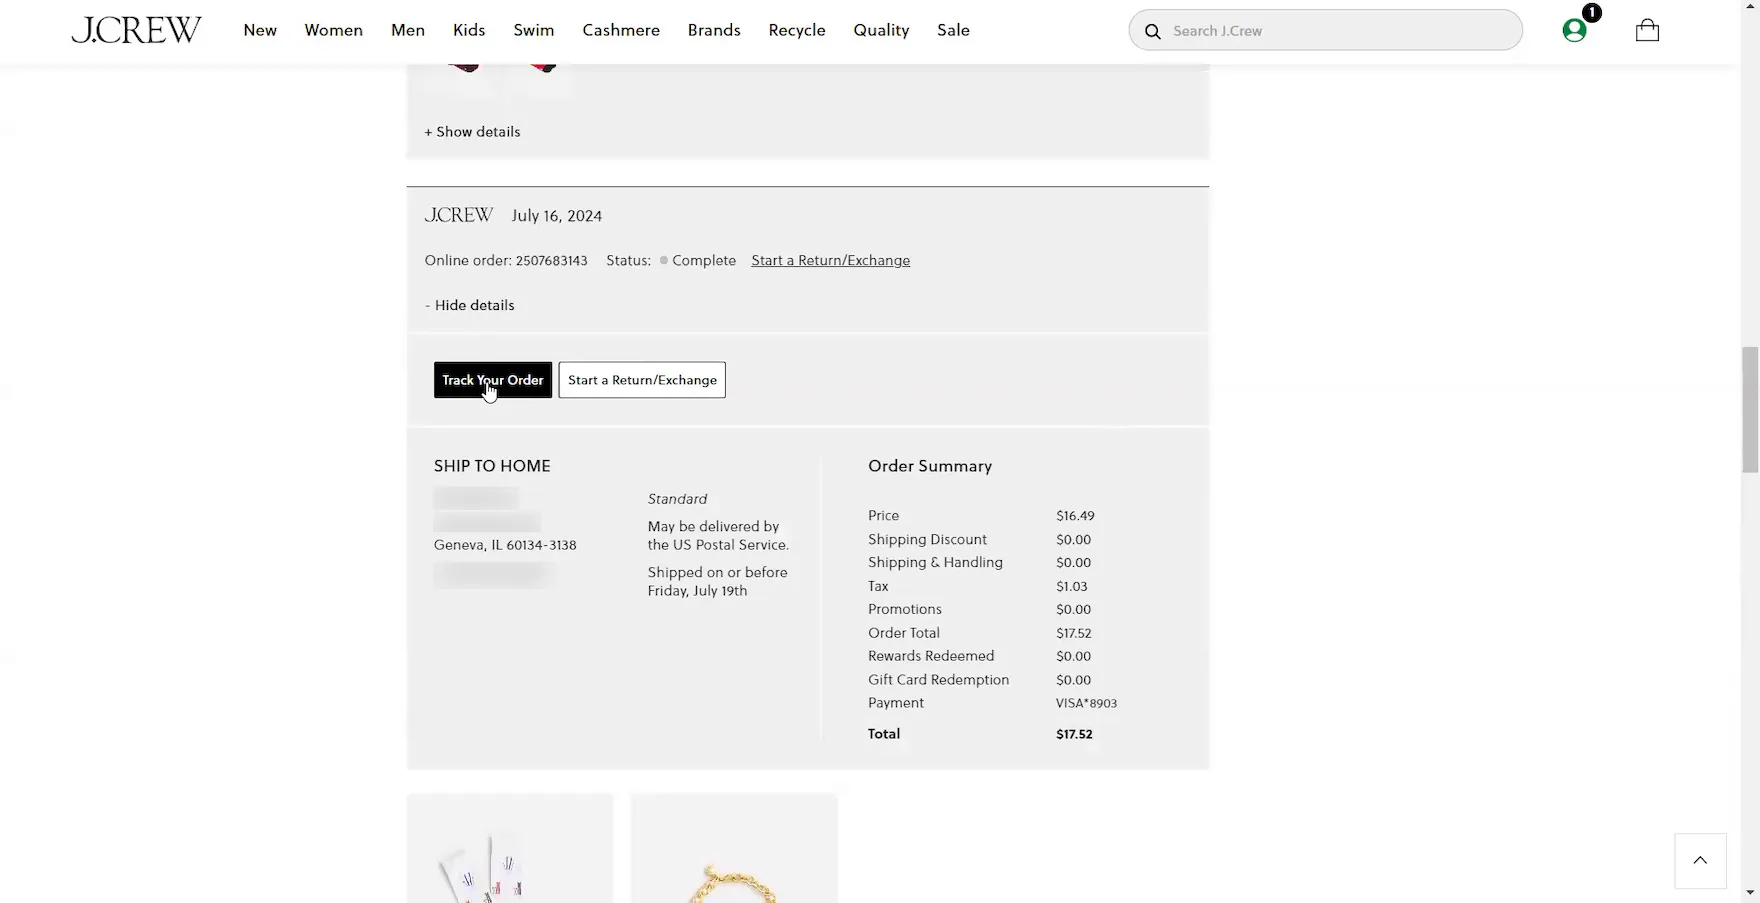Click the Geneva, IL 60134-3138 address line
This screenshot has width=1760, height=903.
point(505,545)
